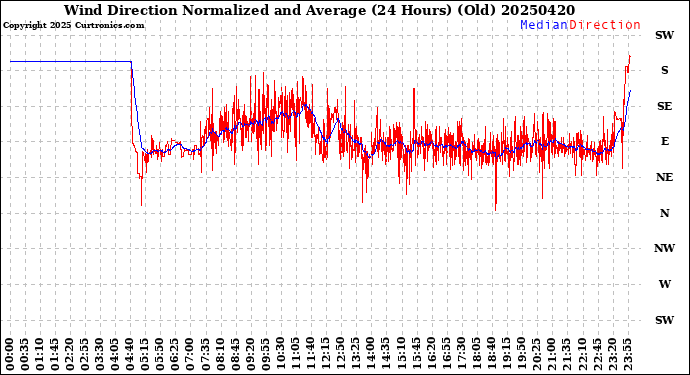The height and width of the screenshot is (375, 690).
Task: Select the "E" direction axis label
Action: coord(664,141)
